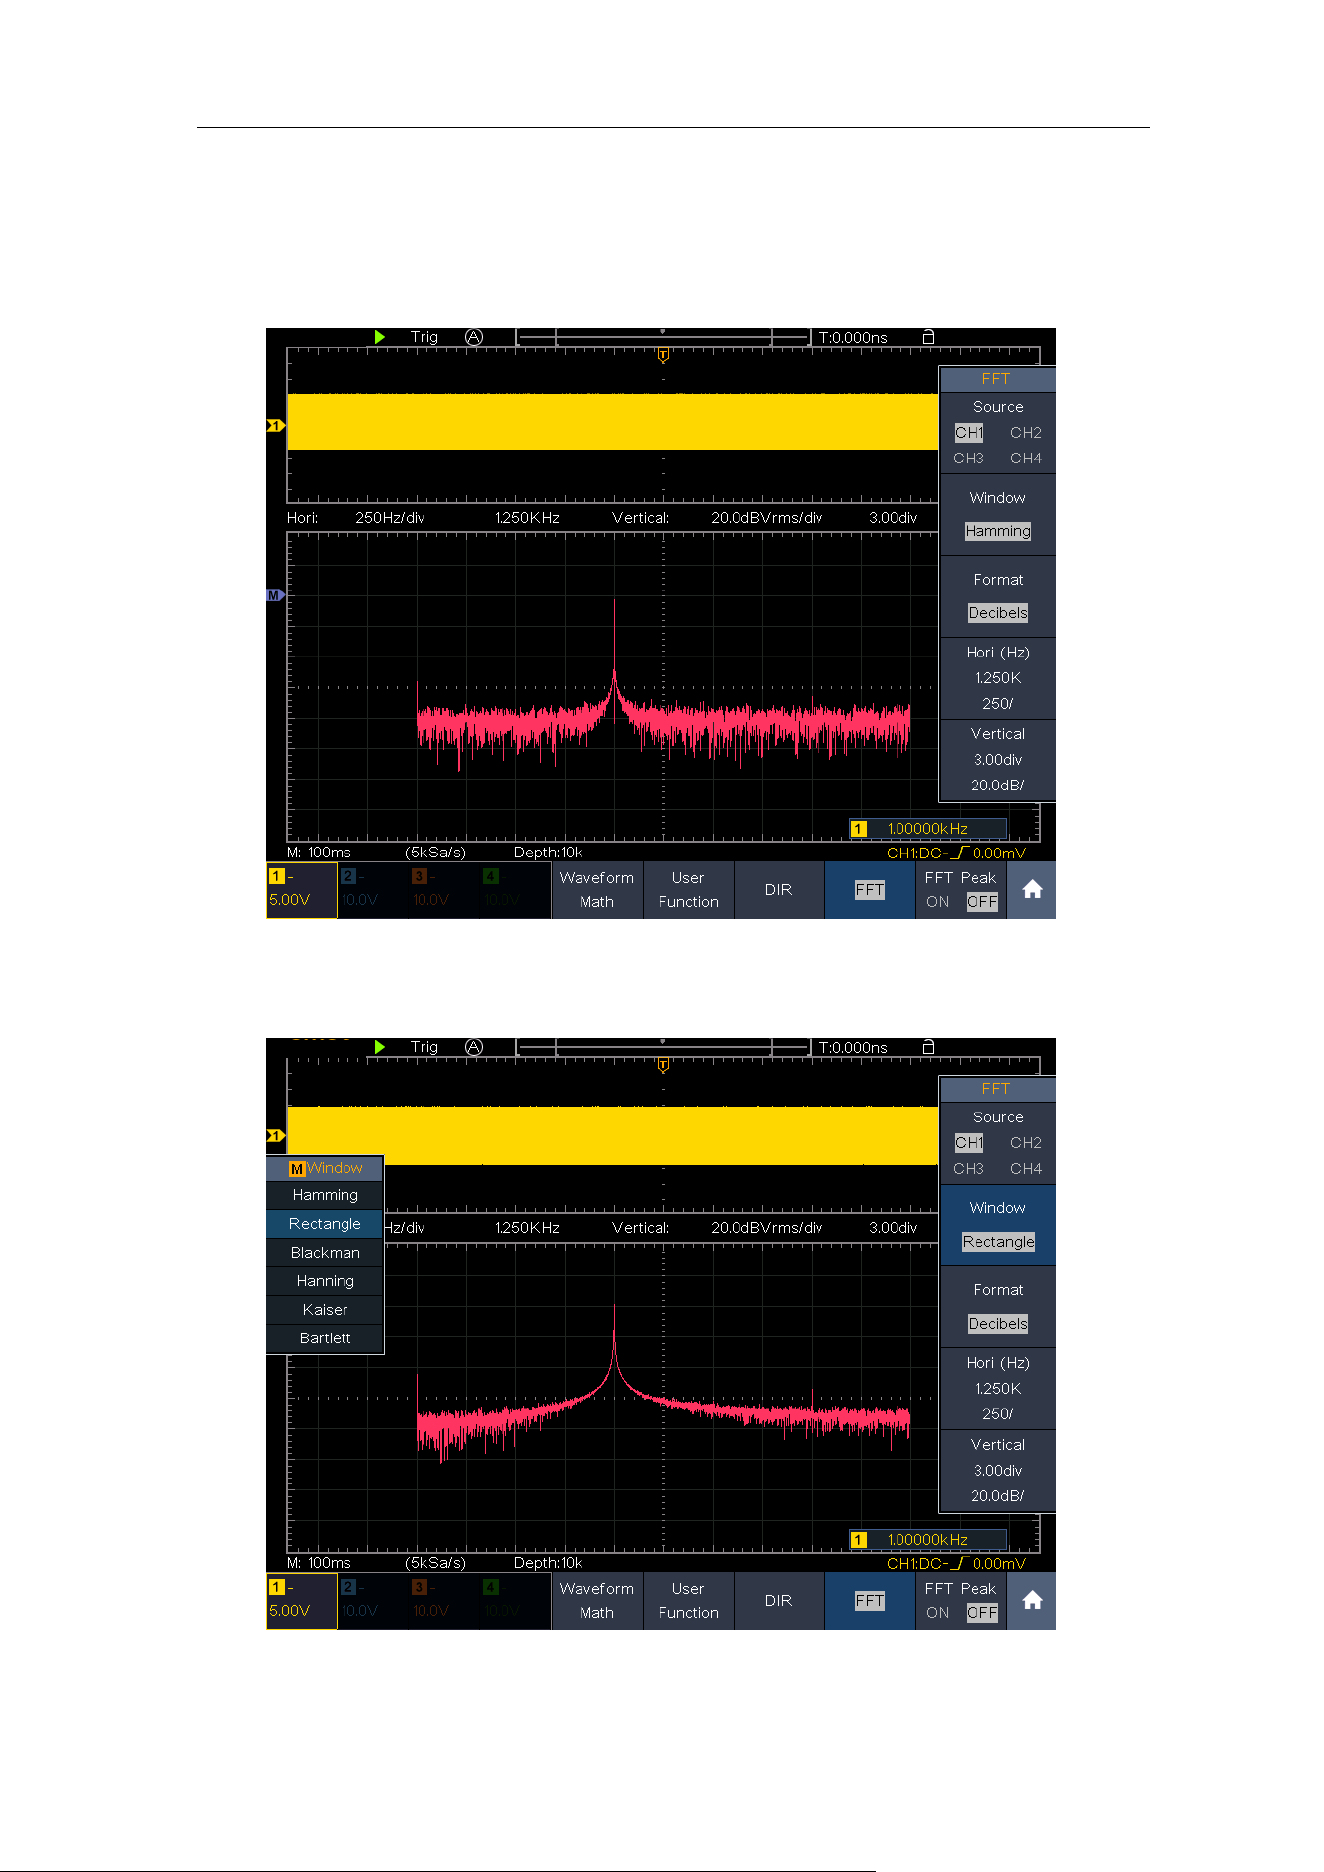
Task: Select CH4 as FFT source, lower scope
Action: point(1026,1168)
